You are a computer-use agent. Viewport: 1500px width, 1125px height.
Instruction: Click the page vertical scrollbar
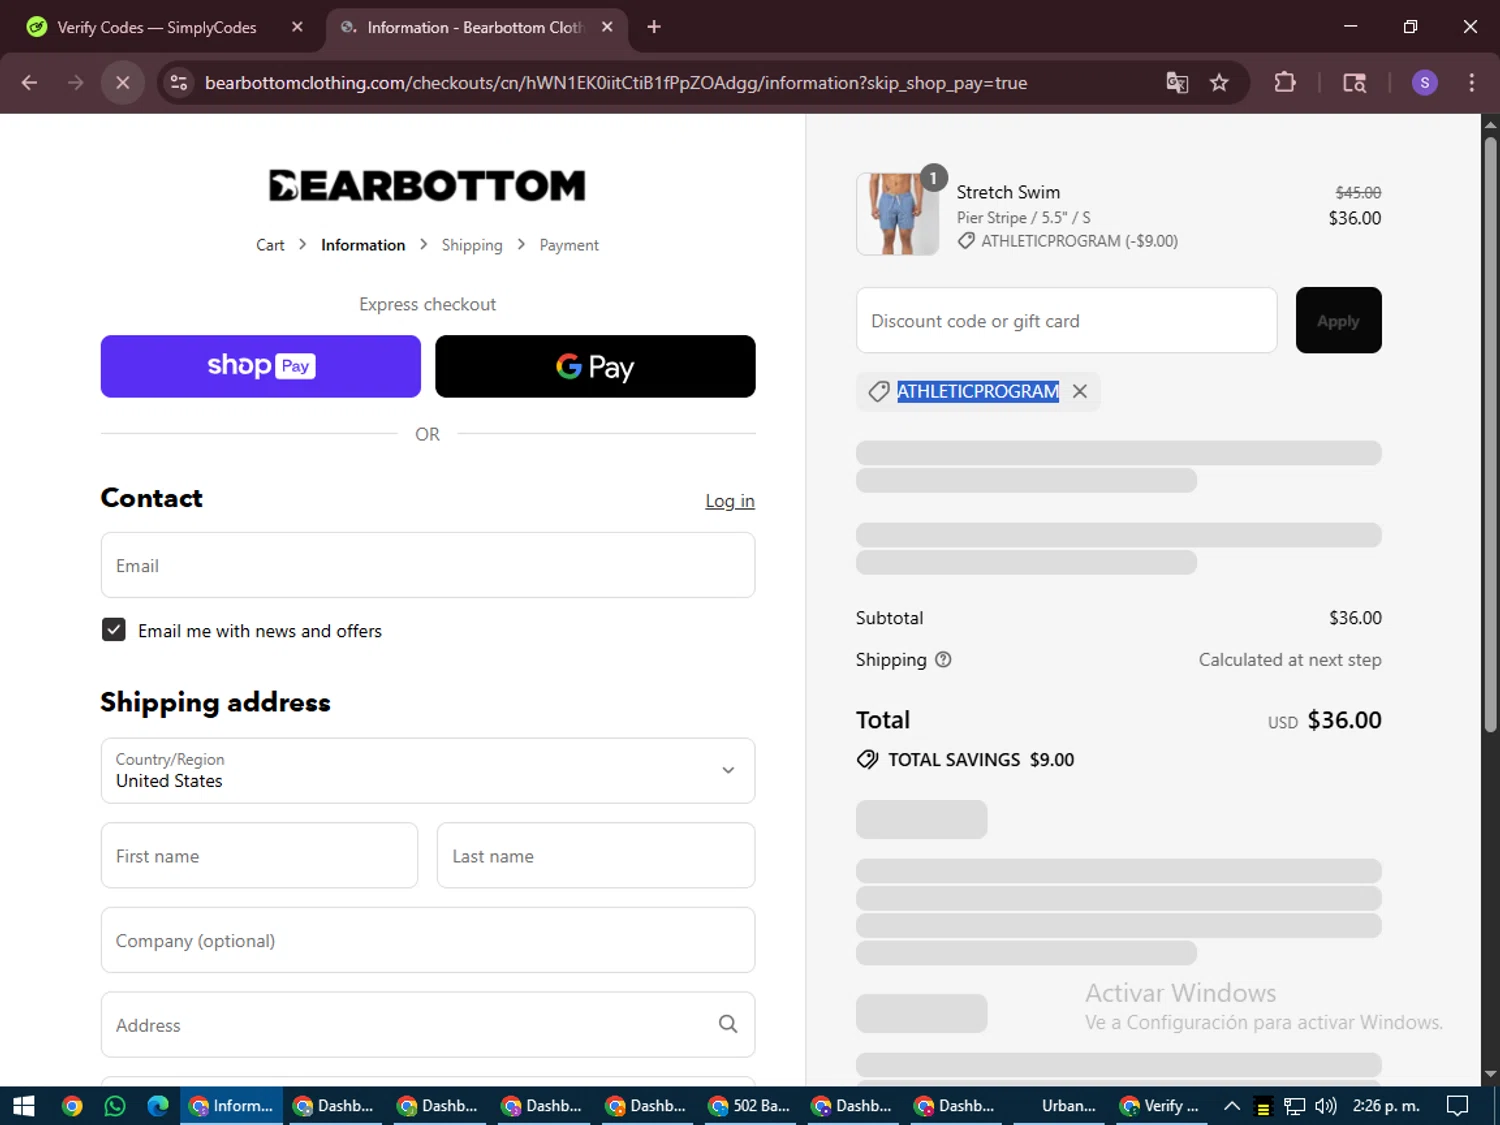pyautogui.click(x=1490, y=435)
